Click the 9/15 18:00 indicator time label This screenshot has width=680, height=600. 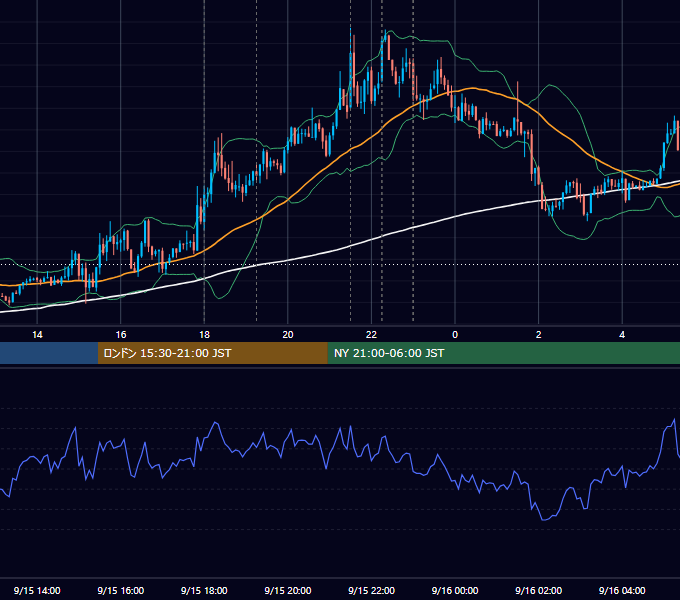coord(204,590)
